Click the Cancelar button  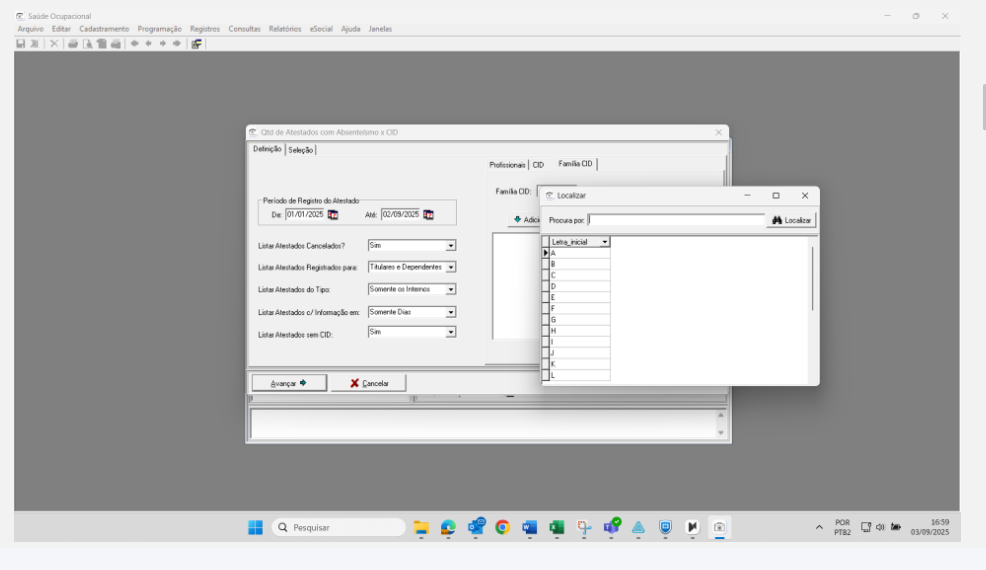pyautogui.click(x=368, y=383)
